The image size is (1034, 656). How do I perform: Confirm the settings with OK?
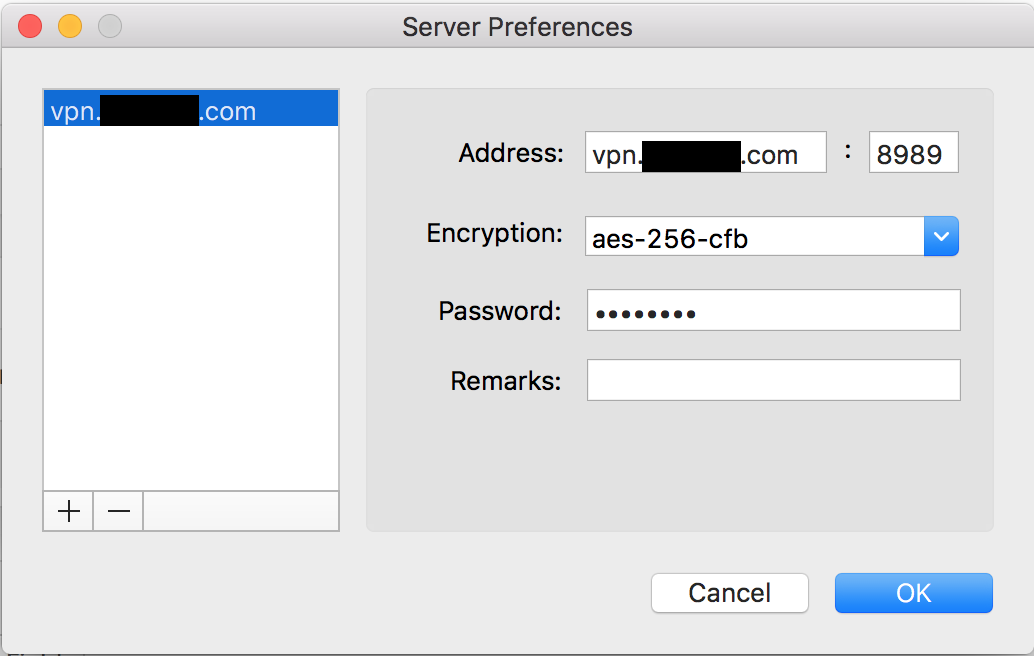[x=913, y=592]
